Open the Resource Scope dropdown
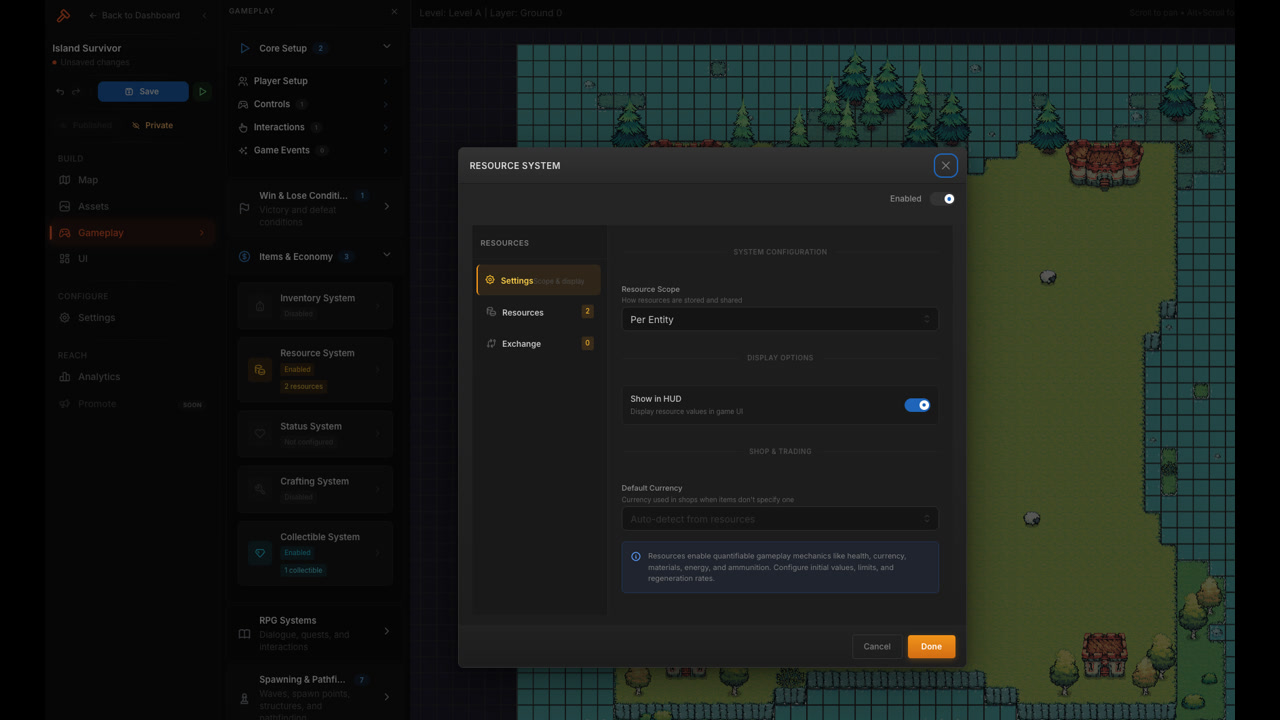Image resolution: width=1280 pixels, height=720 pixels. tap(780, 319)
